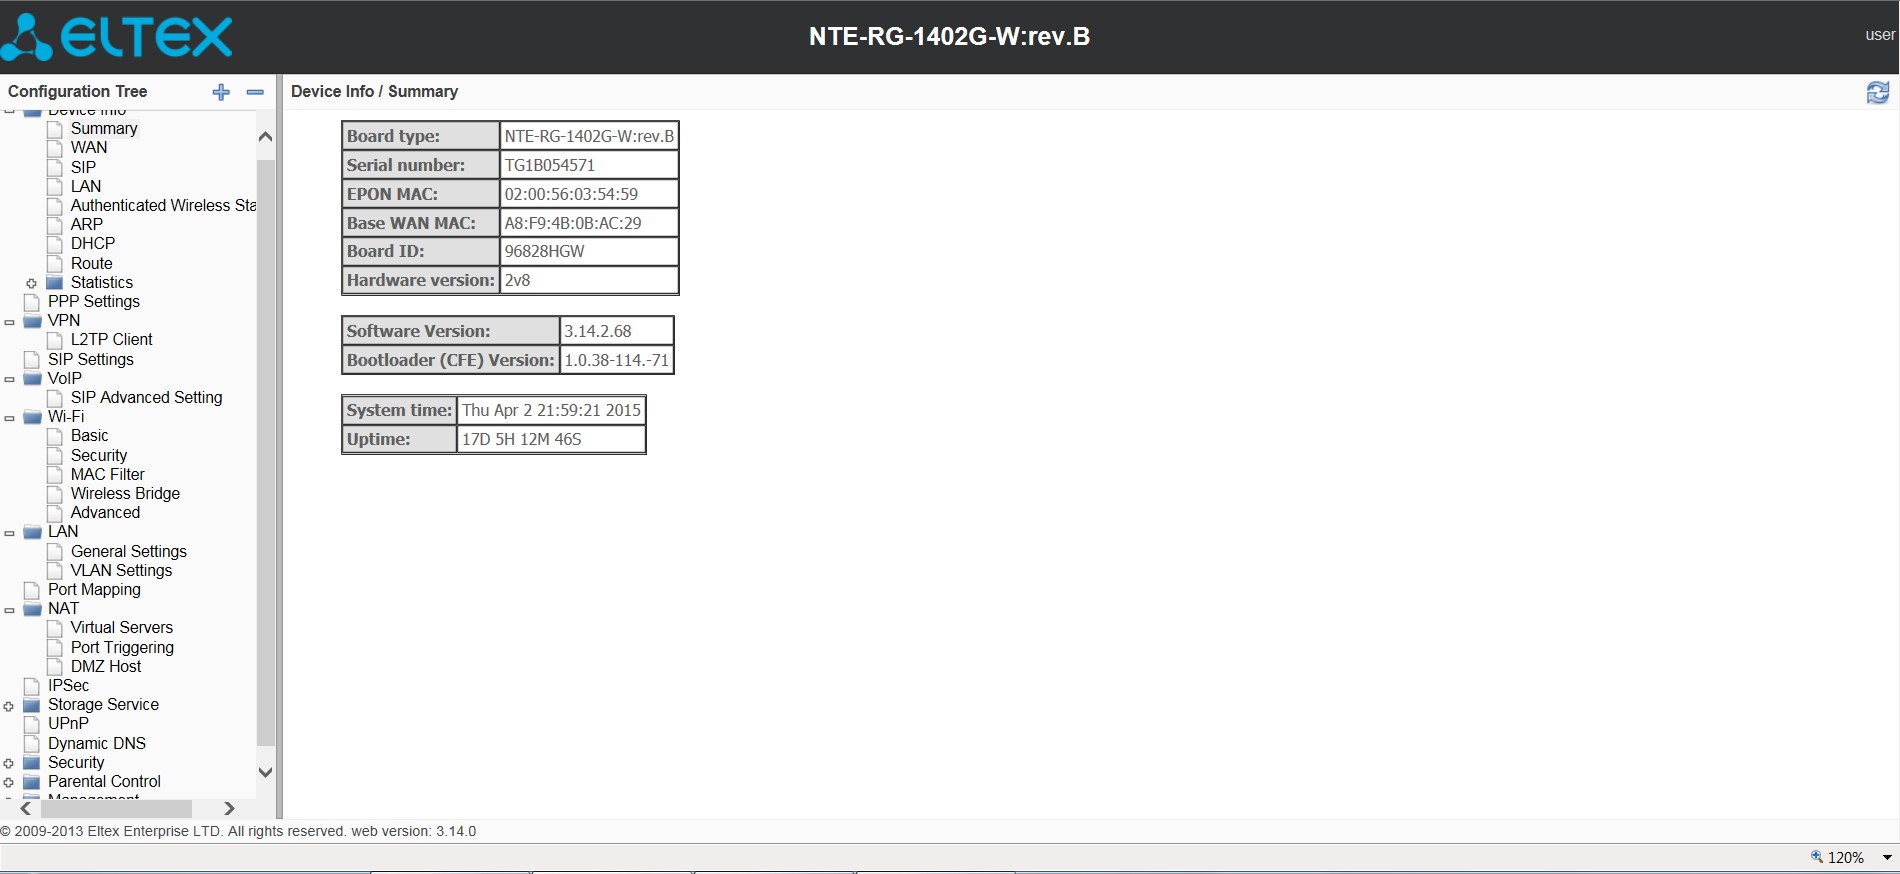This screenshot has height=874, width=1900.
Task: Click the tree scrollbar up arrow
Action: 265,137
